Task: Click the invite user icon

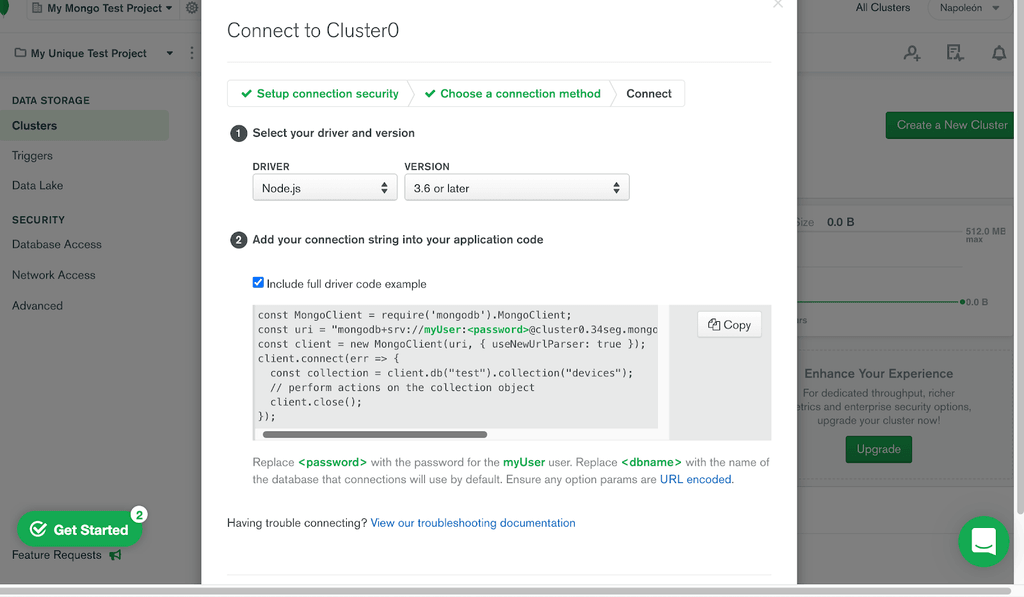Action: pyautogui.click(x=912, y=54)
